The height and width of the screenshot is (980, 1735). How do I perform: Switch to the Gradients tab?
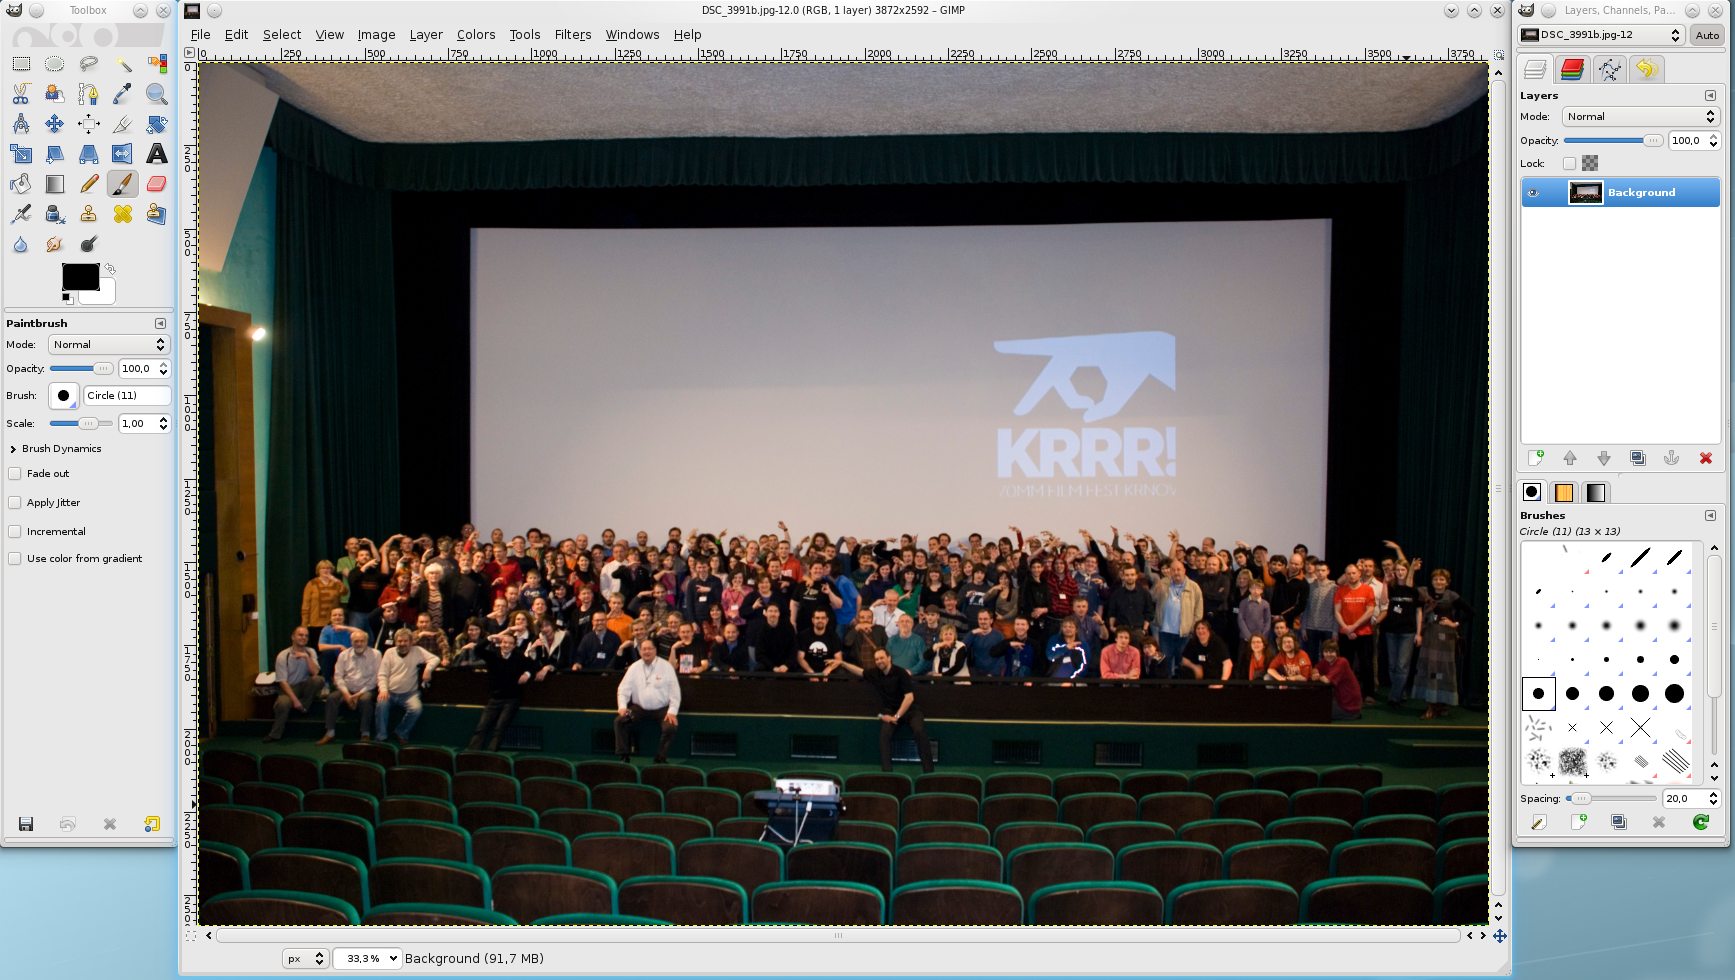coord(1596,492)
